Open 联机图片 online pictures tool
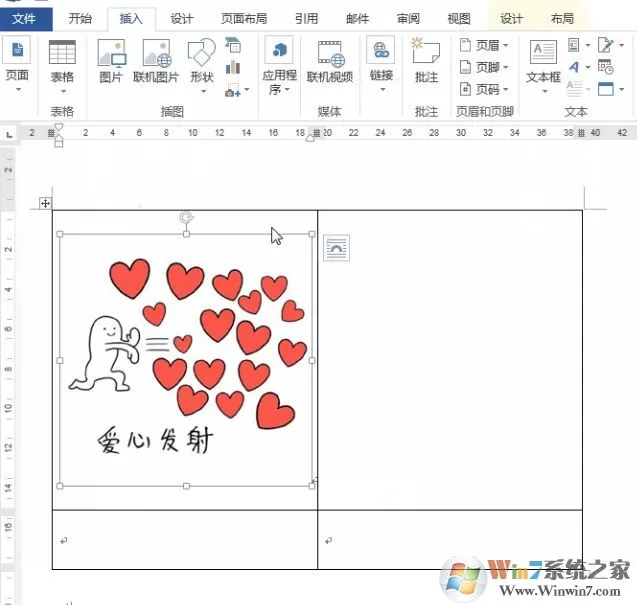The height and width of the screenshot is (605, 637). coord(156,61)
